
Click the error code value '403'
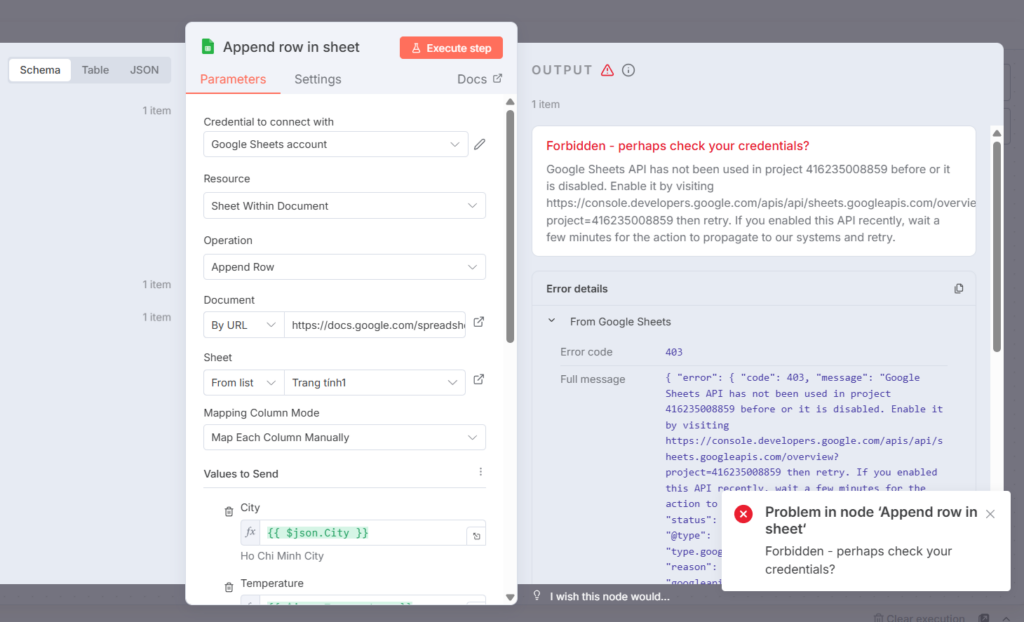pos(674,352)
